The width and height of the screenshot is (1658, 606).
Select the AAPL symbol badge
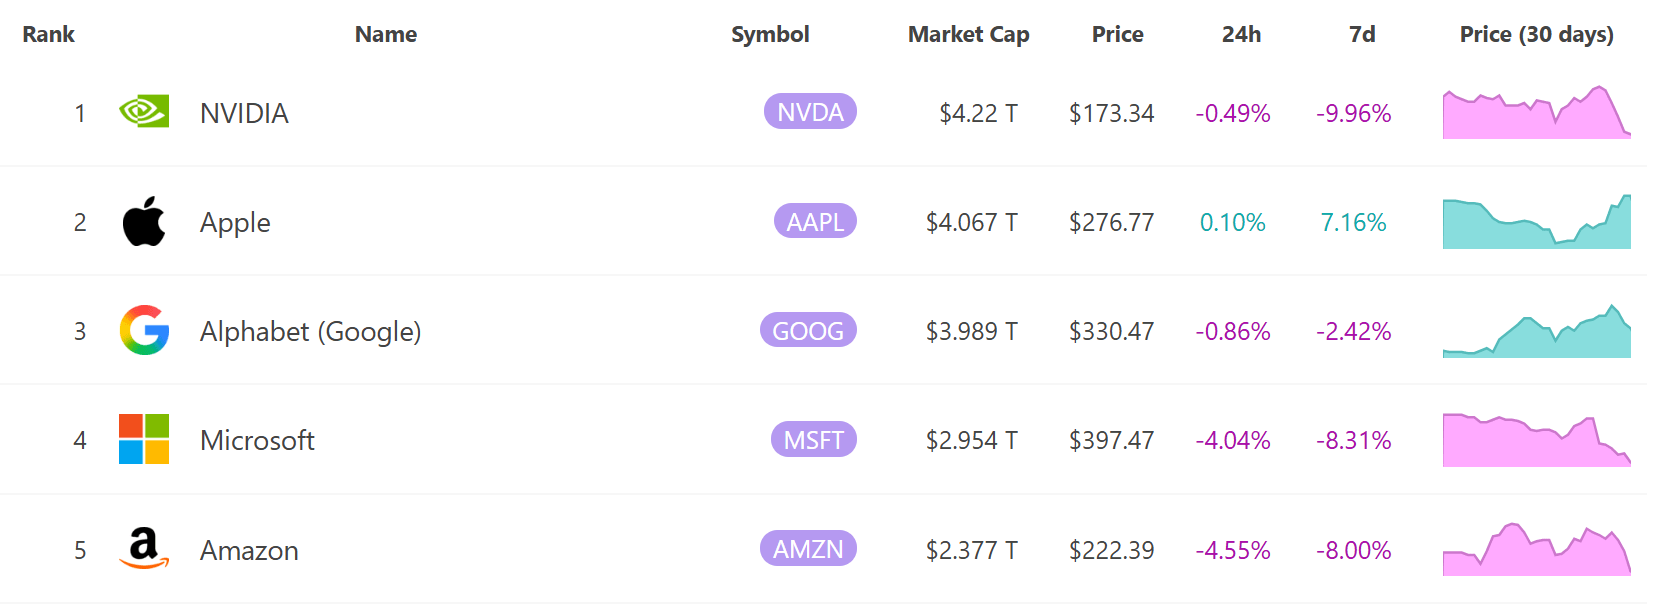[815, 221]
